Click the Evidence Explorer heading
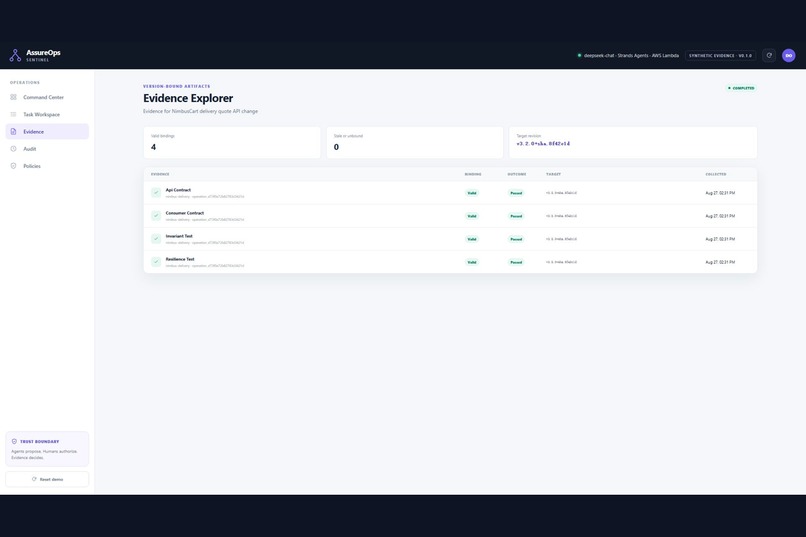This screenshot has width=806, height=537. [188, 98]
